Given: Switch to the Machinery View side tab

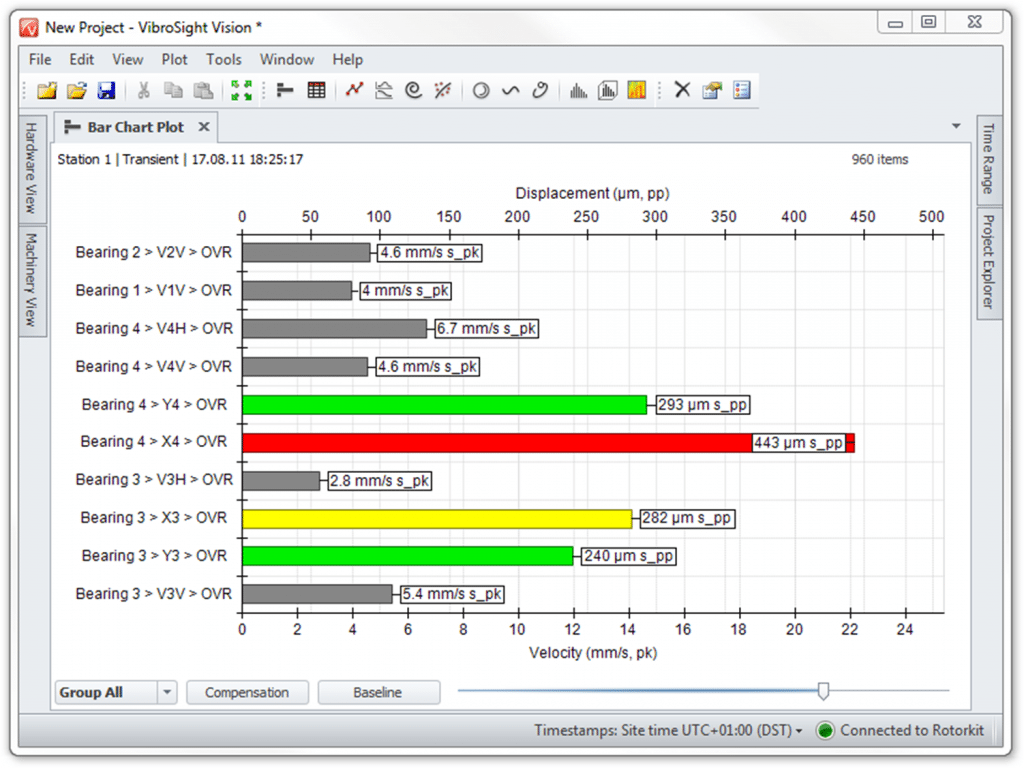Looking at the screenshot, I should click(x=31, y=280).
